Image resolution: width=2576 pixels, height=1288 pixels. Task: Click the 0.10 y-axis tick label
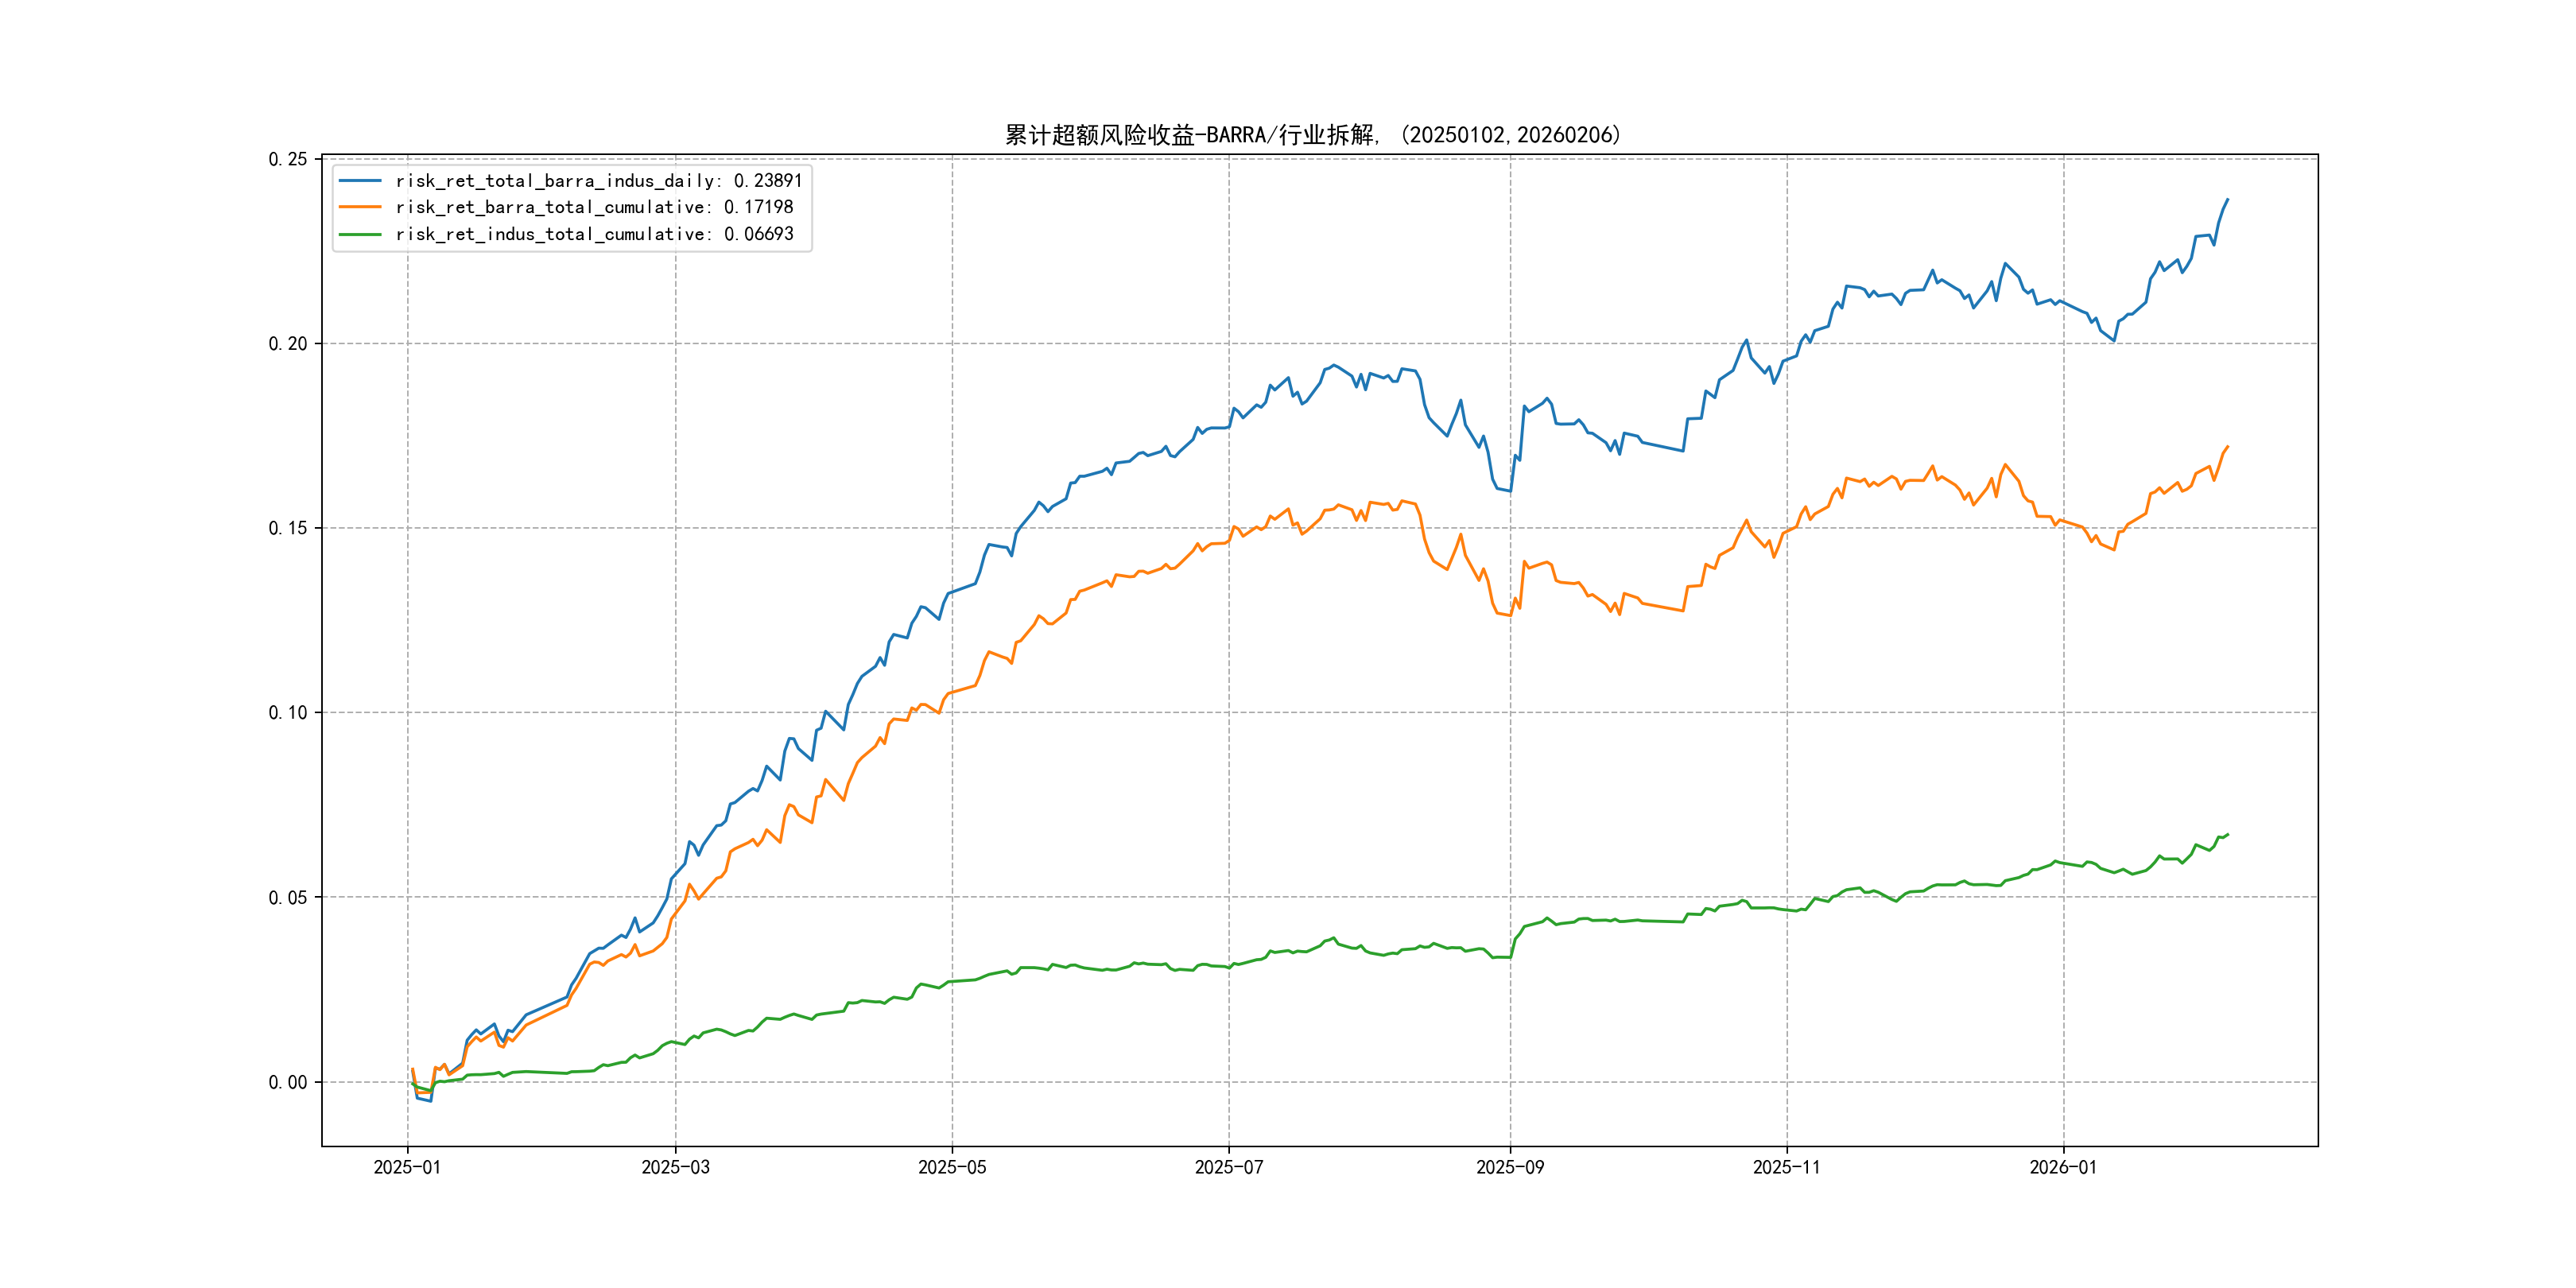tap(288, 713)
